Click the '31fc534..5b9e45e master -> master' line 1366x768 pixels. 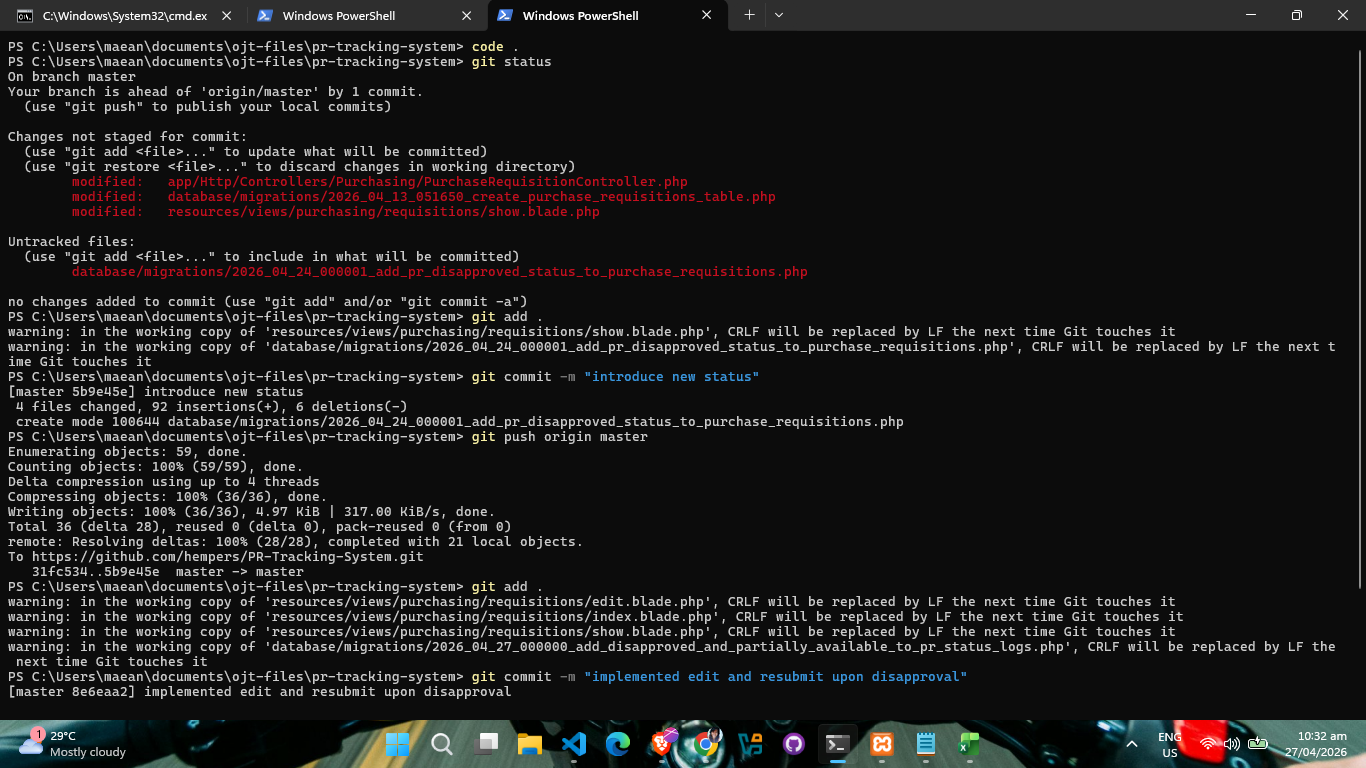pyautogui.click(x=168, y=572)
